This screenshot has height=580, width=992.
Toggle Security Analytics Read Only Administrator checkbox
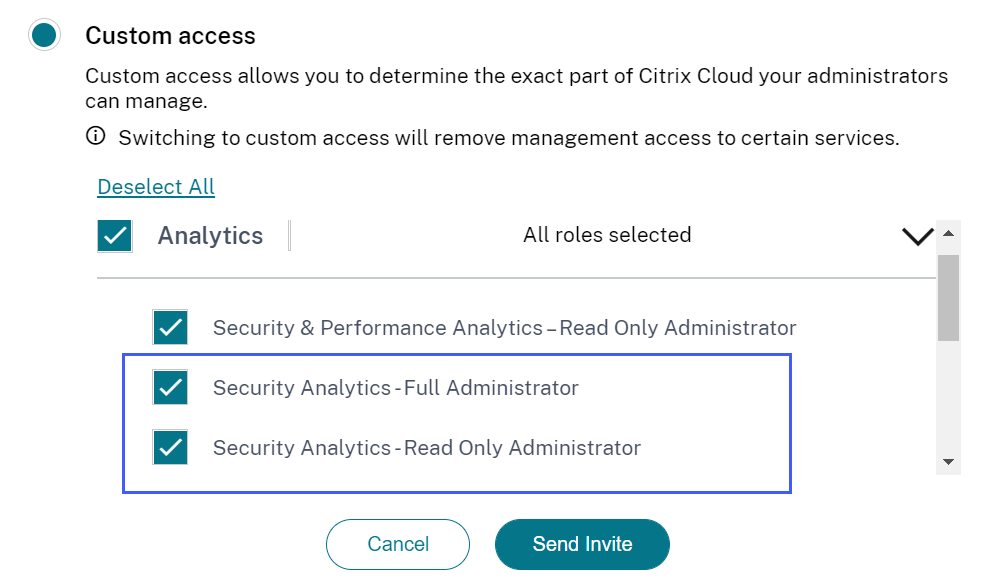tap(171, 447)
